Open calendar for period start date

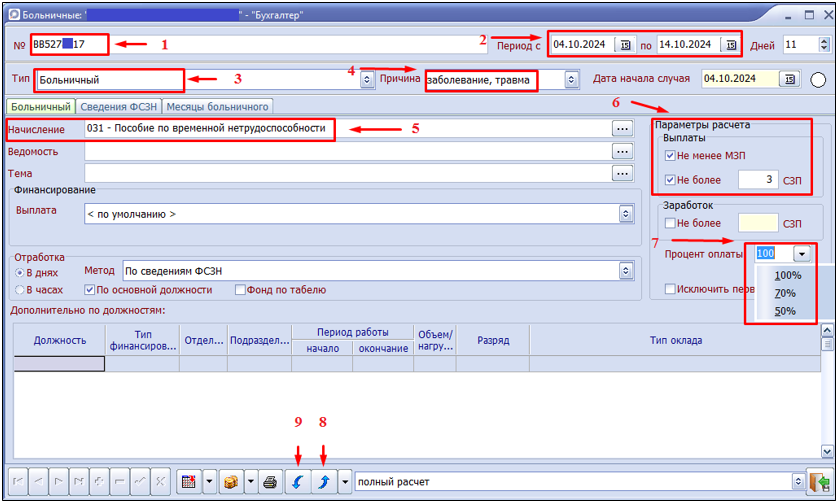625,44
